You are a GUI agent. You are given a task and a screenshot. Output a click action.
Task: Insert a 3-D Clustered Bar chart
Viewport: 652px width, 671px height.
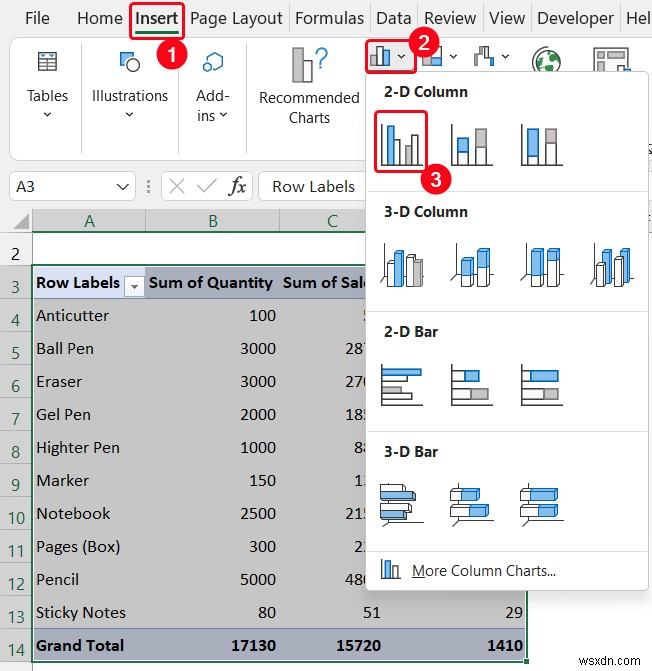[401, 505]
